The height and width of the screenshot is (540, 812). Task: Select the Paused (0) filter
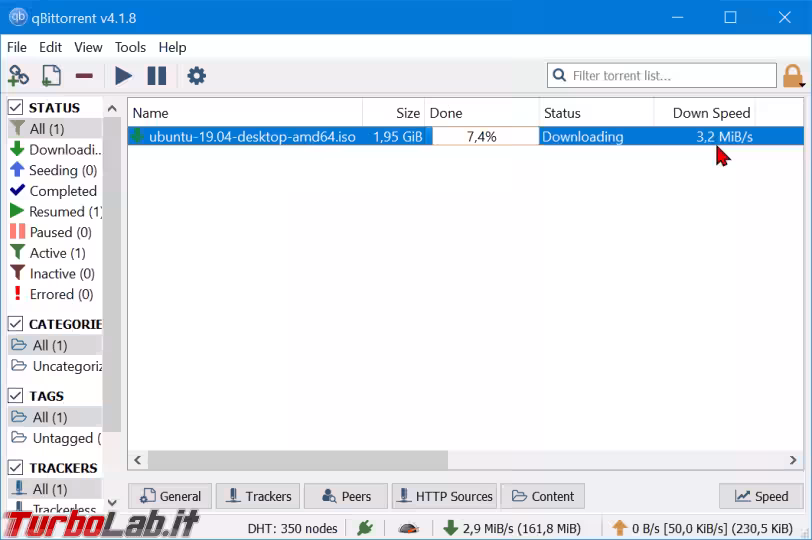coord(55,232)
